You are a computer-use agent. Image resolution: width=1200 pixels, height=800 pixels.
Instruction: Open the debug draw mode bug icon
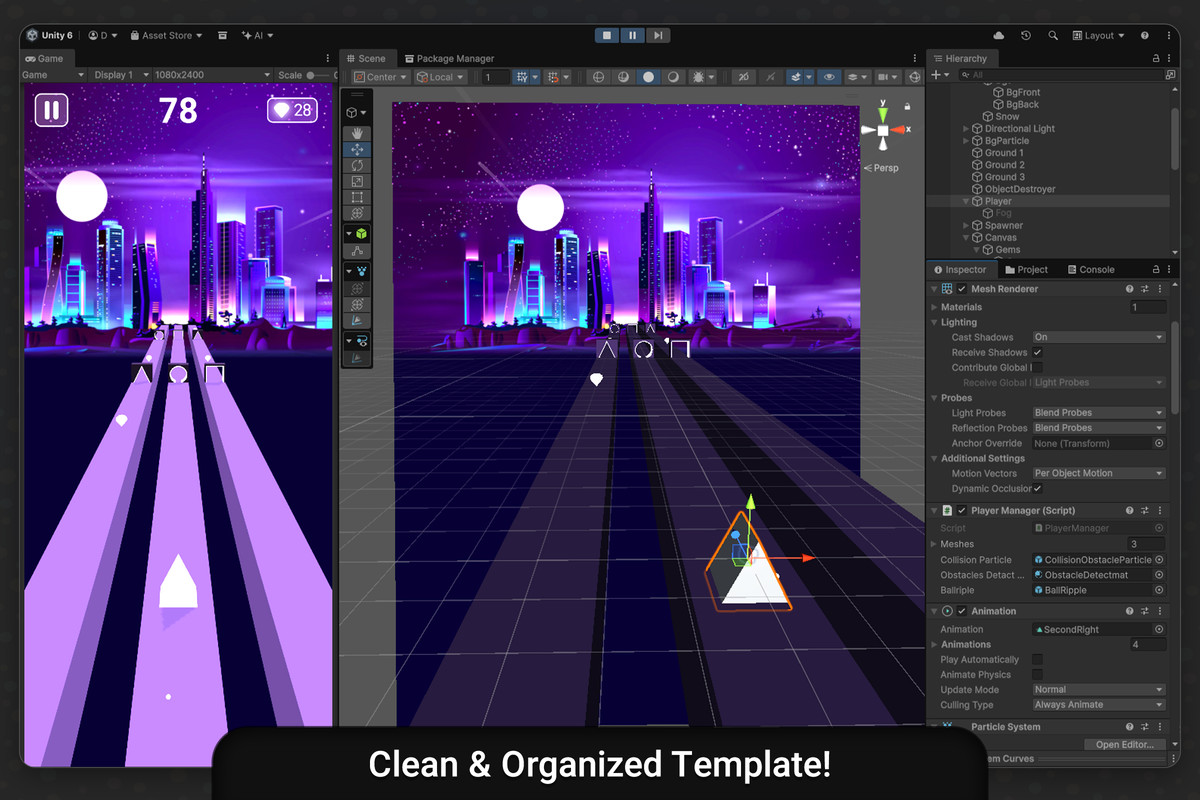point(698,77)
